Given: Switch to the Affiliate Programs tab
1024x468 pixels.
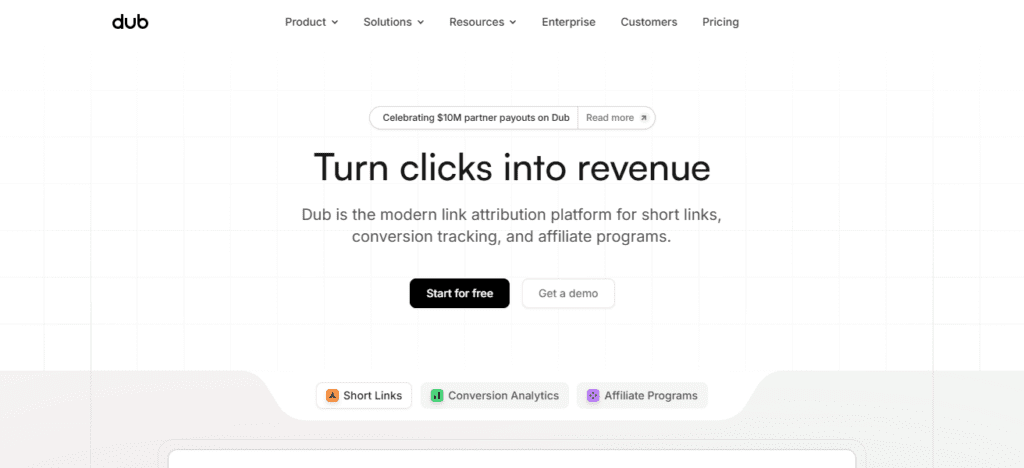Looking at the screenshot, I should (642, 396).
